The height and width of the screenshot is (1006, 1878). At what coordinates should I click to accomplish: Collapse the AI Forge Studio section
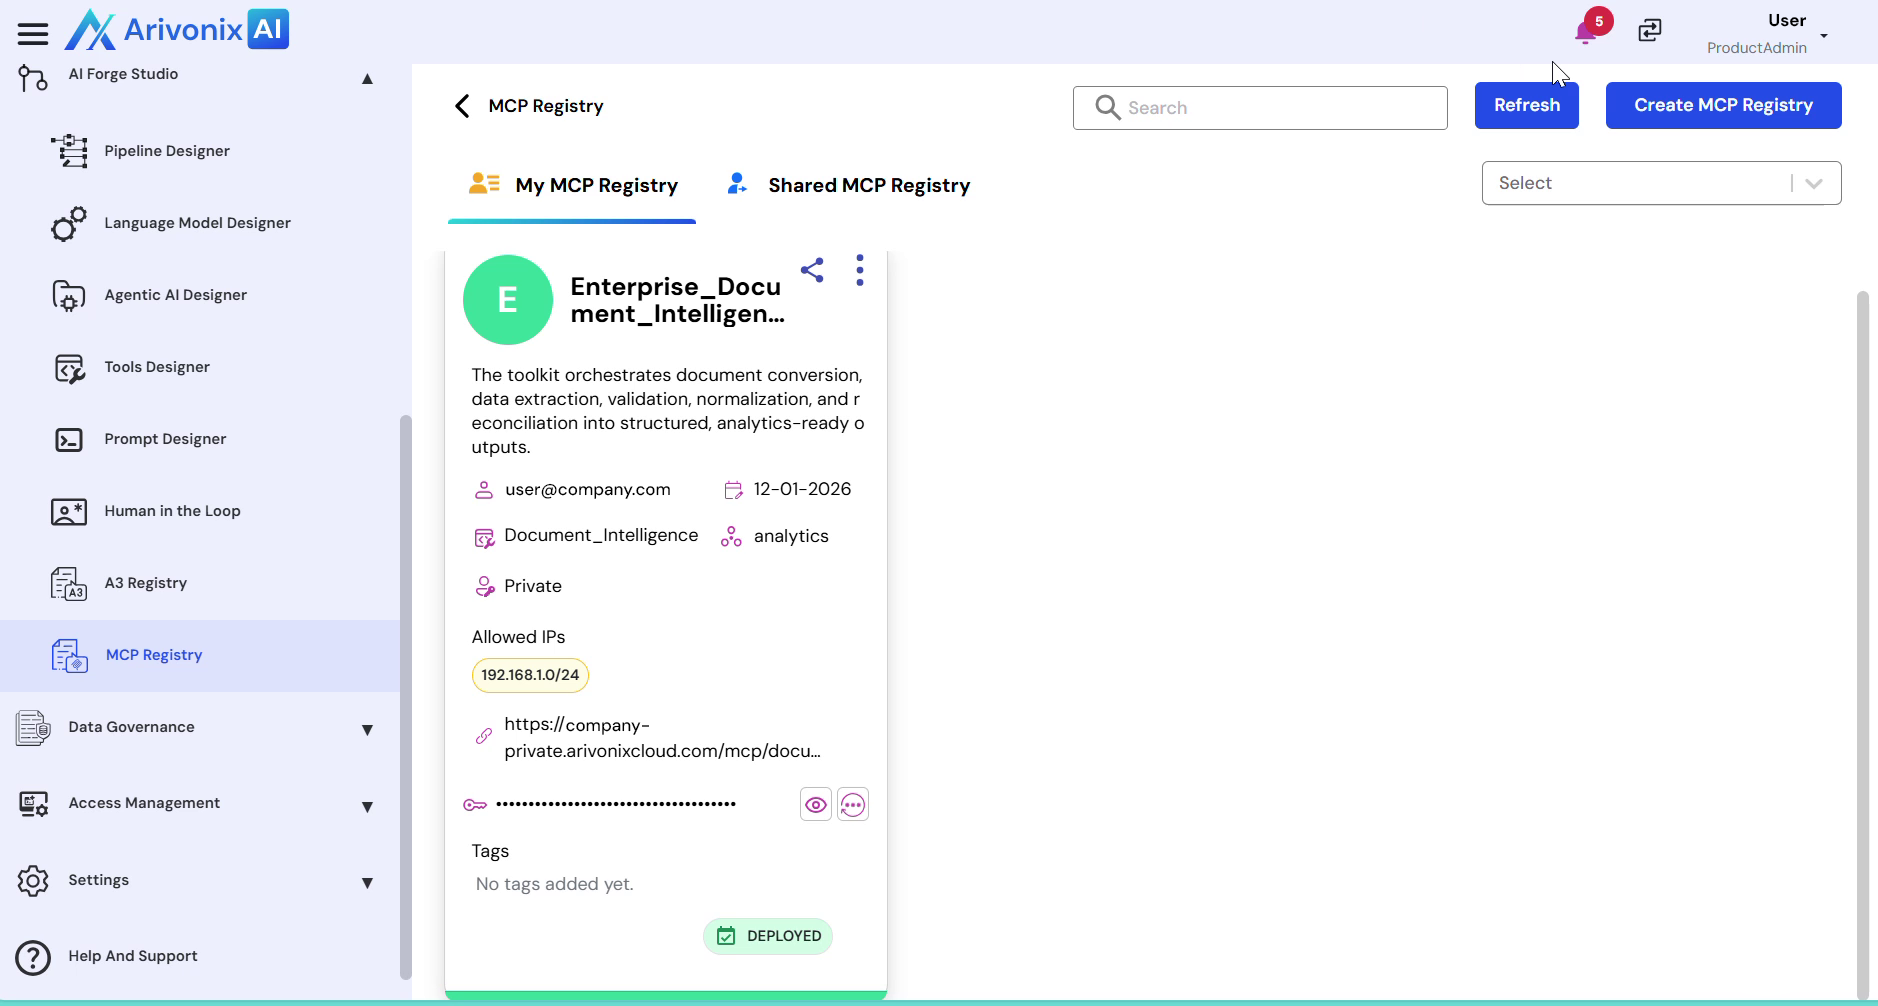[366, 79]
